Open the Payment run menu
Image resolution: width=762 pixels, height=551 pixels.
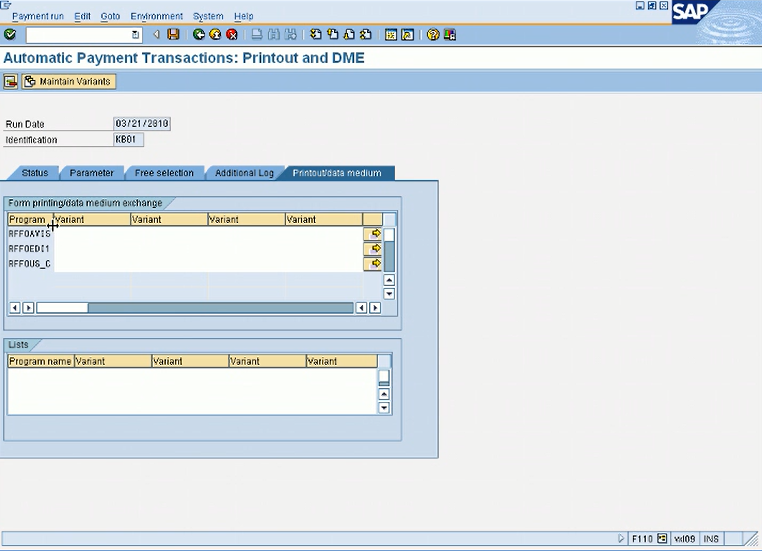point(37,16)
